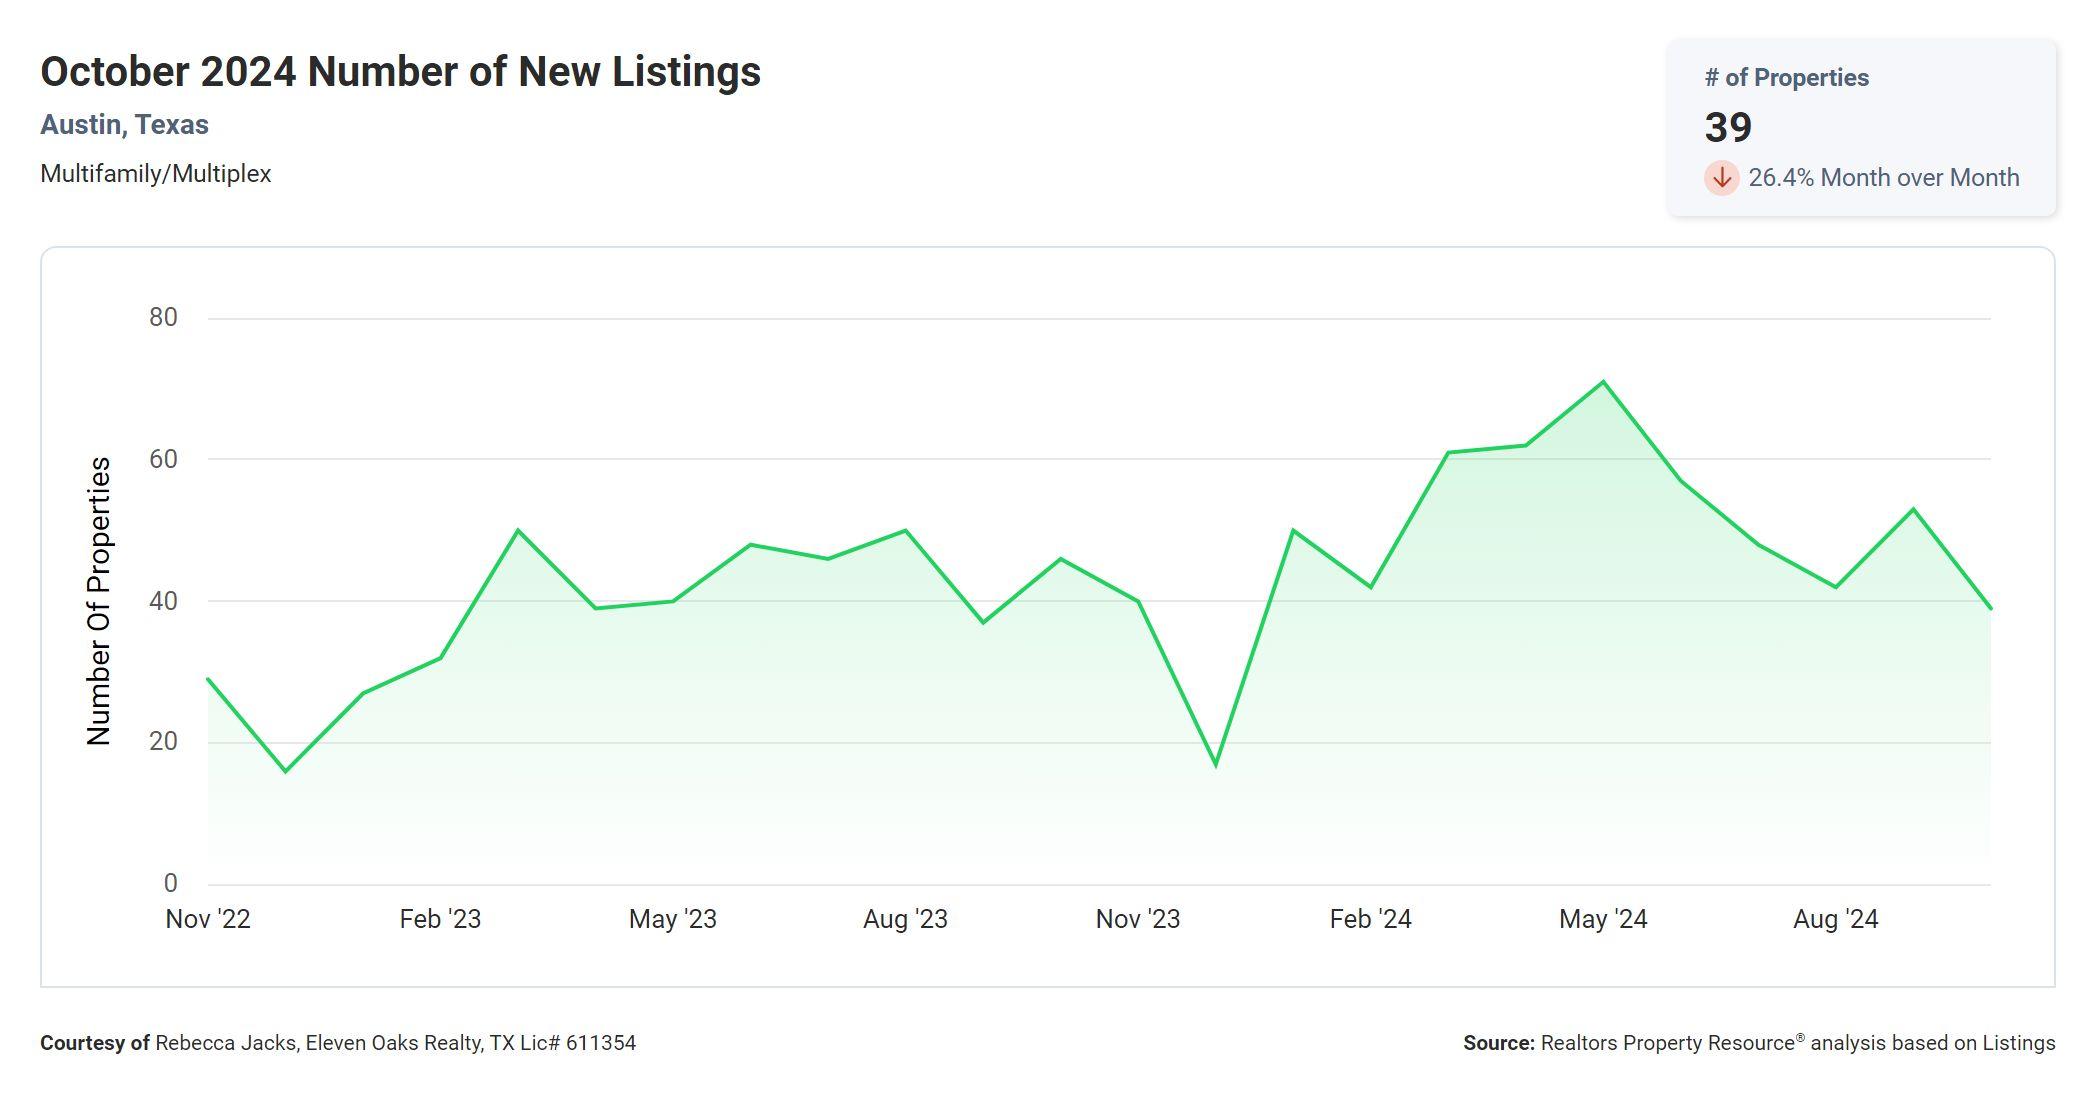Click the "Realtors Property Resource" source credit

(1667, 1043)
